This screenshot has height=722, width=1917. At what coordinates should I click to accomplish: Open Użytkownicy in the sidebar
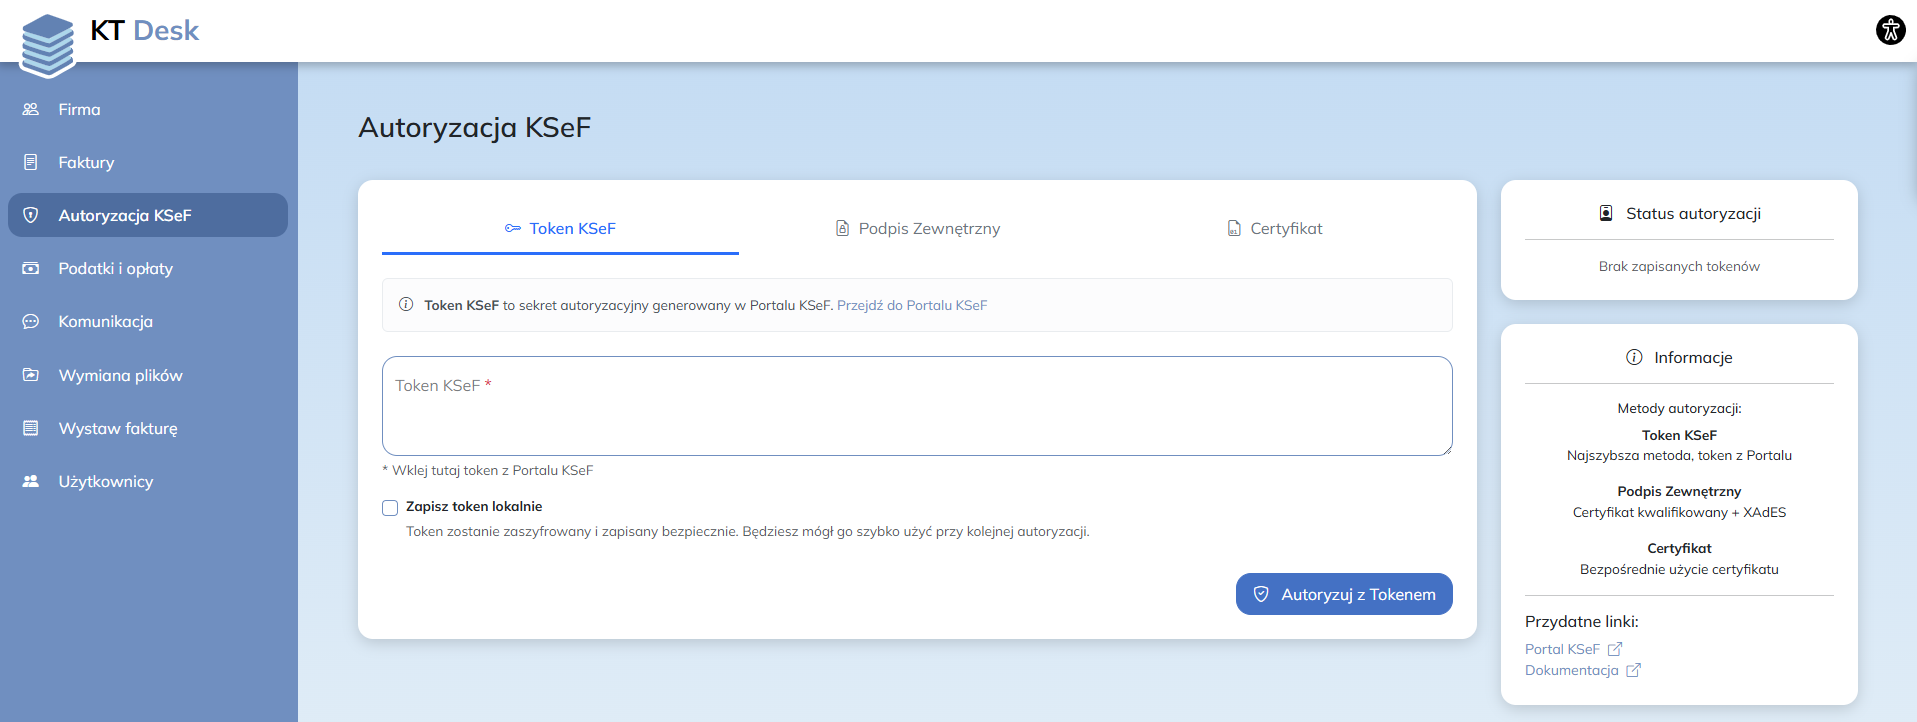click(105, 481)
